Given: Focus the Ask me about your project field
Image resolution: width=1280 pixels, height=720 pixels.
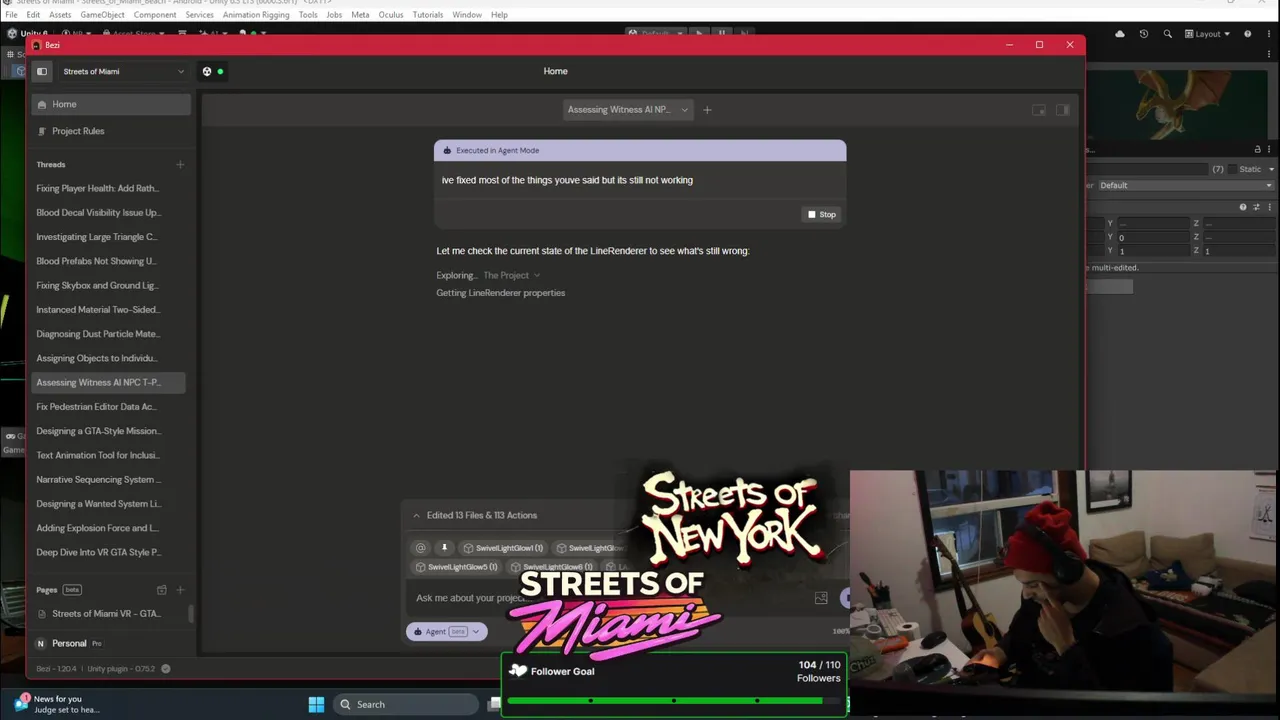Looking at the screenshot, I should point(612,598).
